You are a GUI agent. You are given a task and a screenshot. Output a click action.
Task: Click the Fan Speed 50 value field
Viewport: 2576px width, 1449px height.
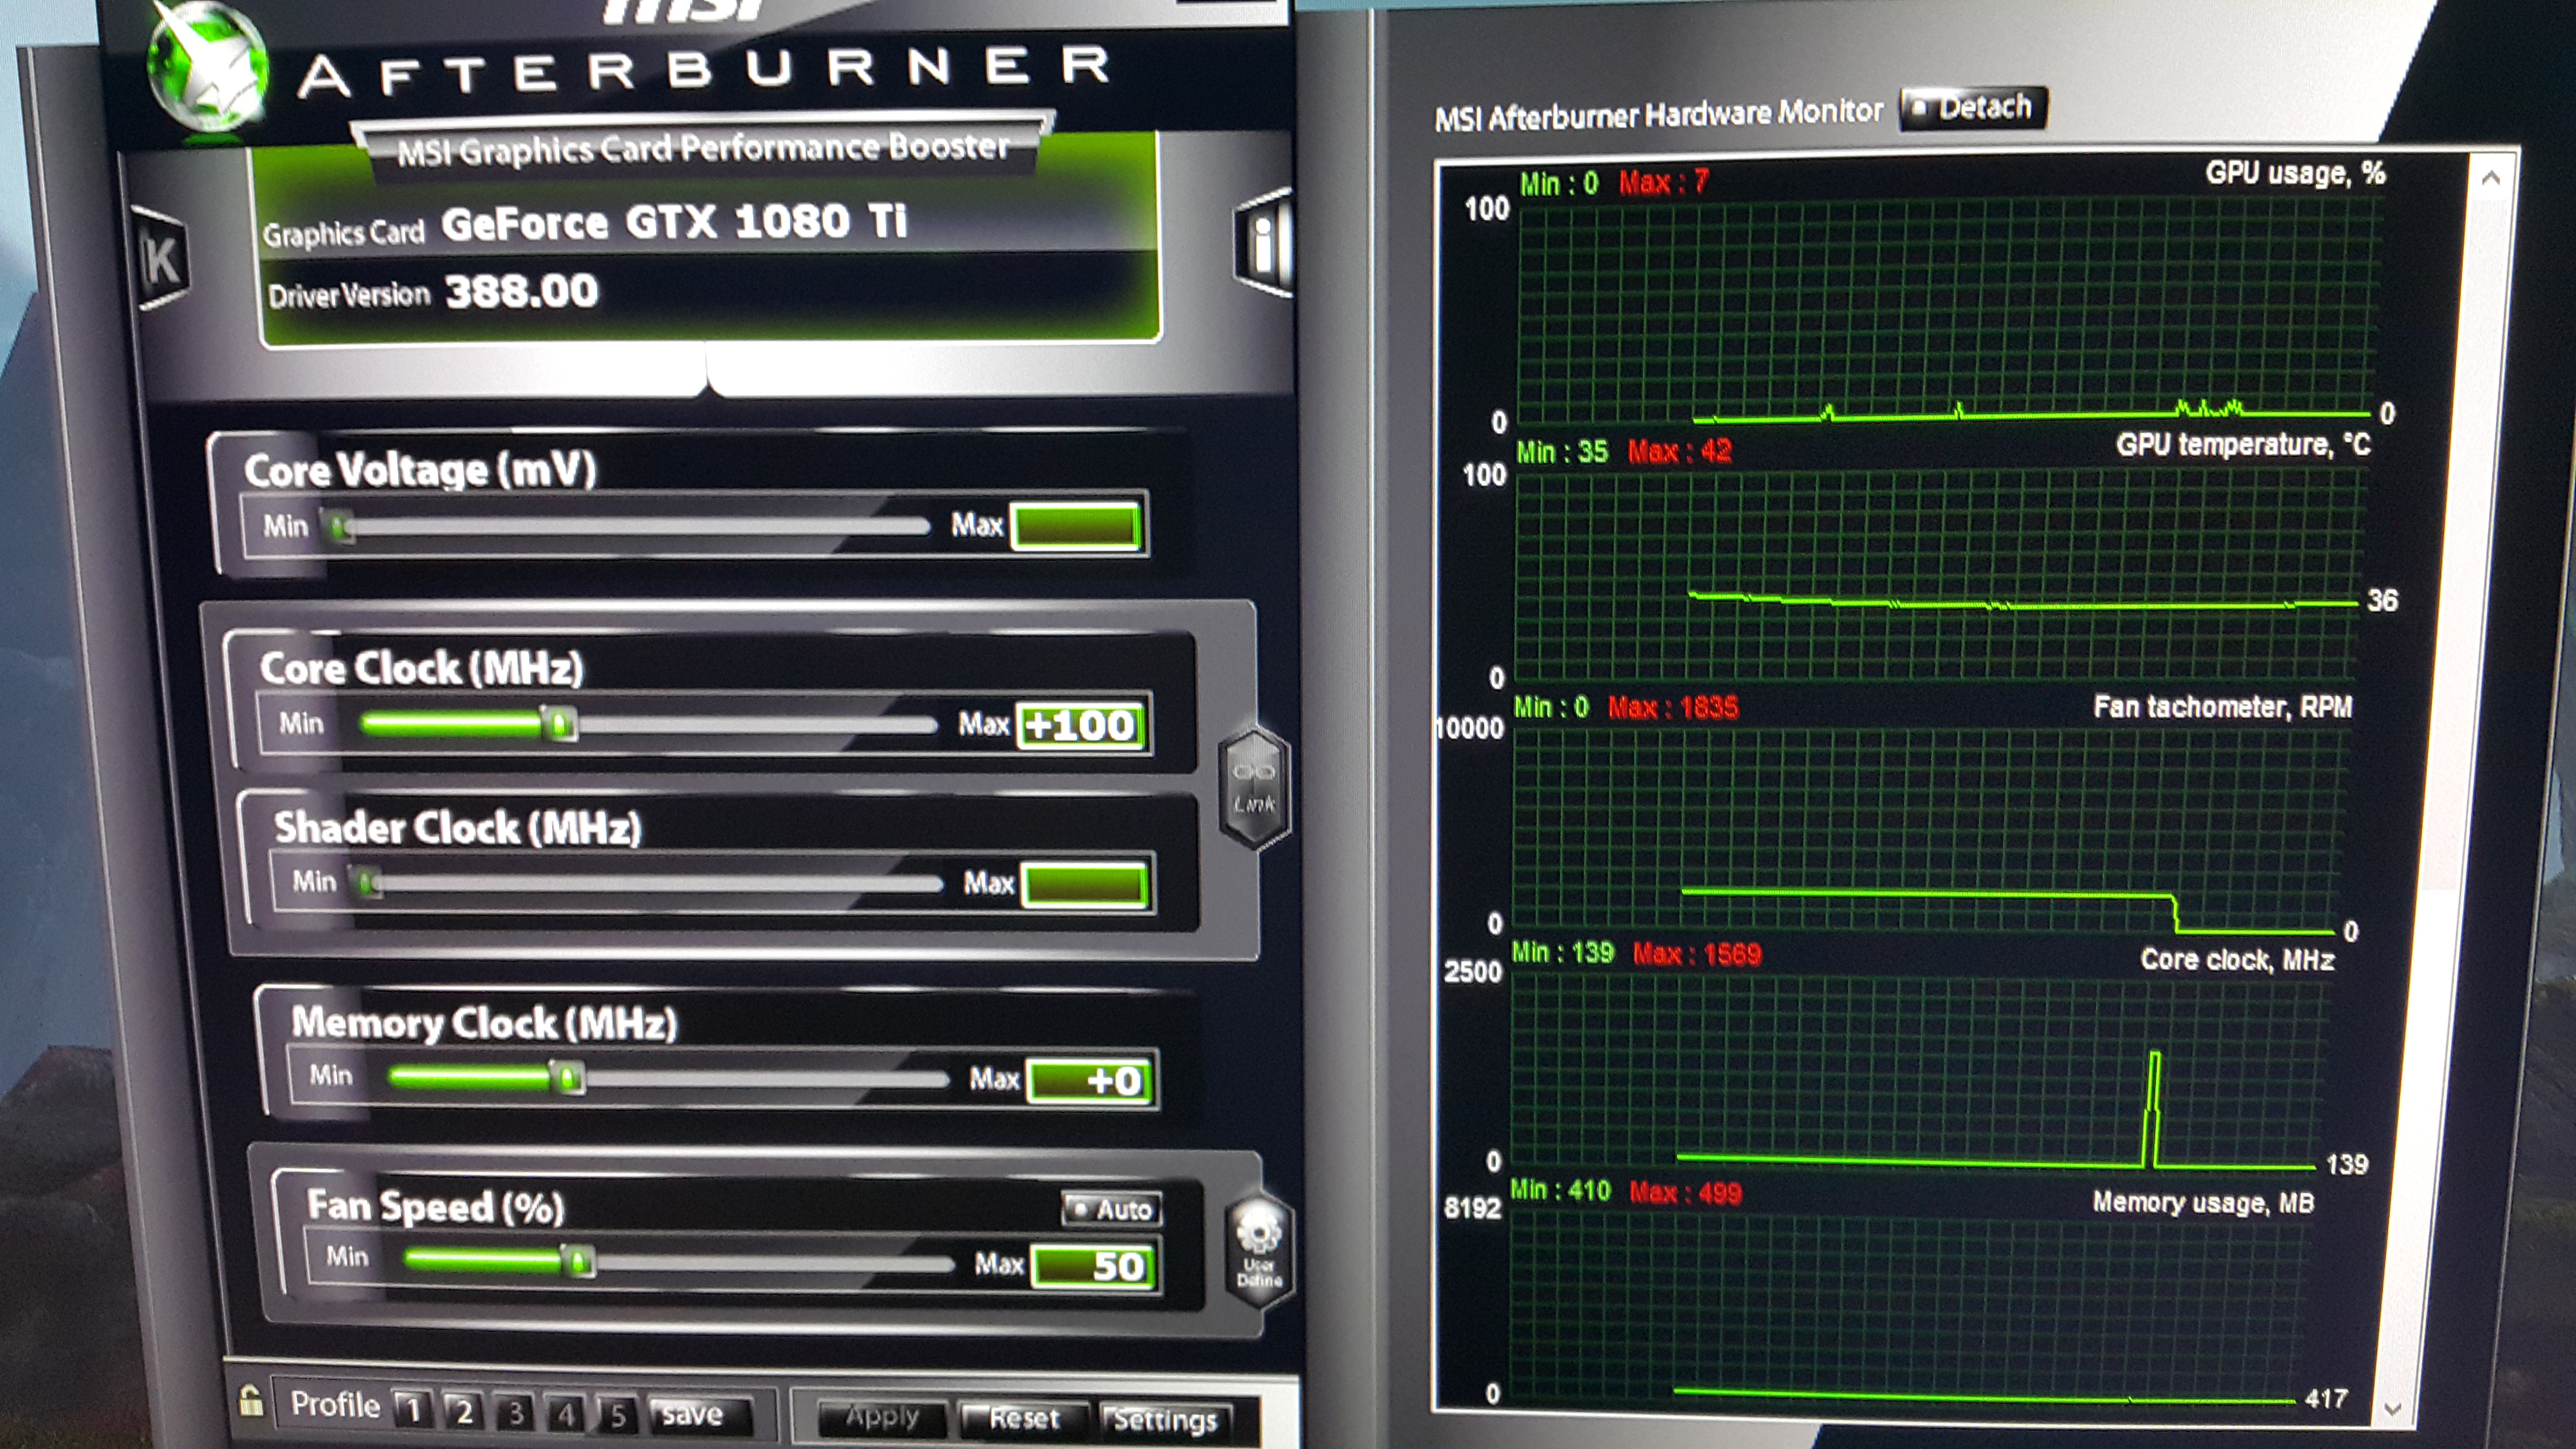(1095, 1266)
